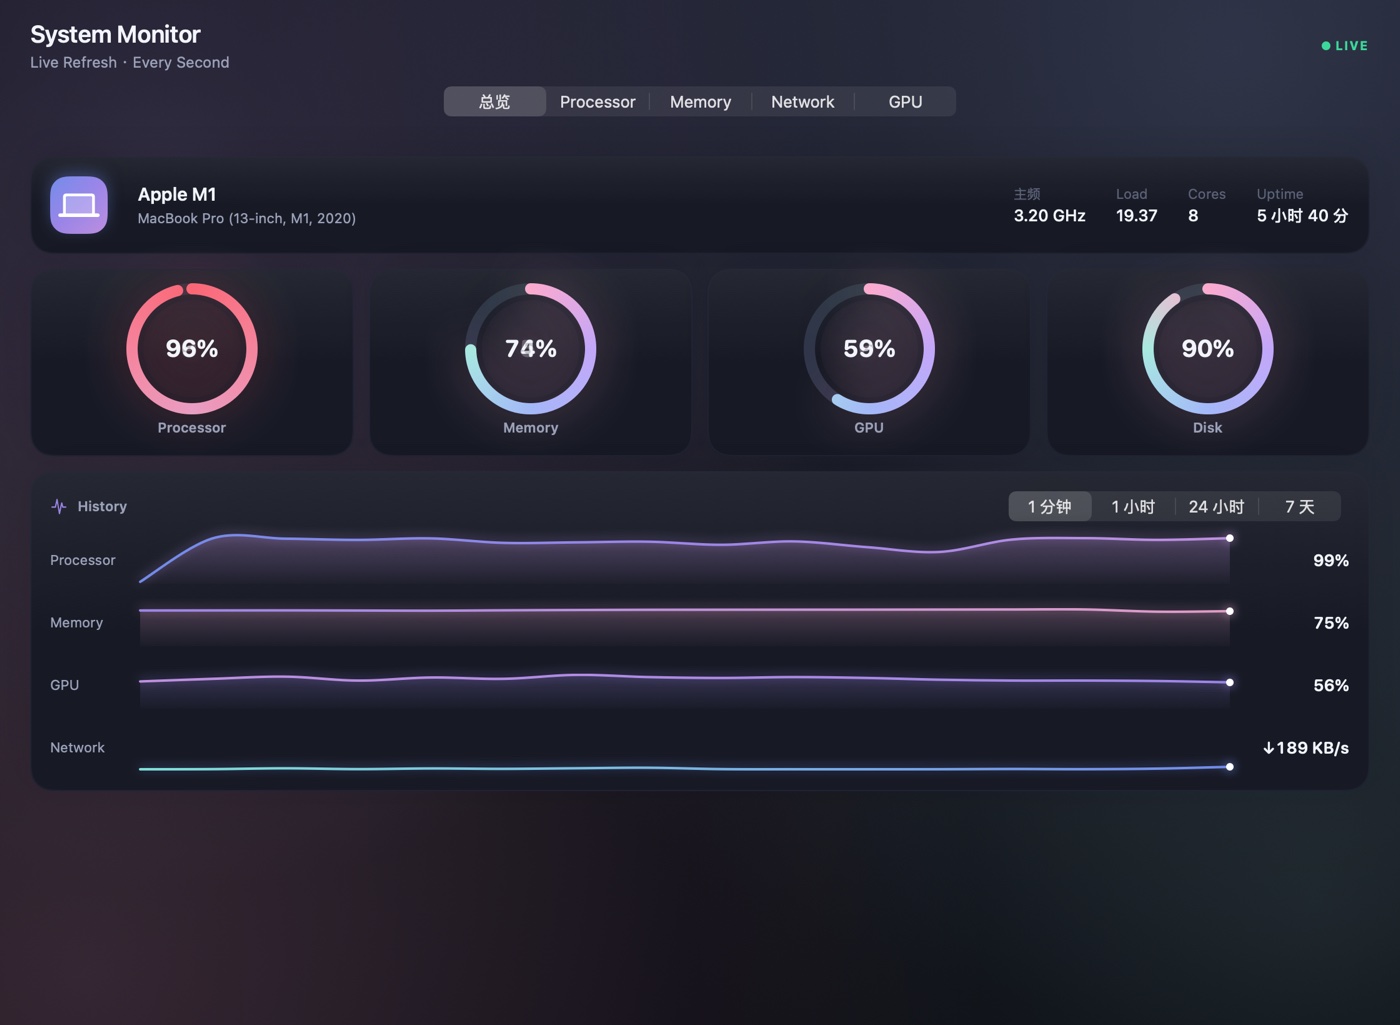
Task: Click the 主频 label
Action: coord(1027,194)
